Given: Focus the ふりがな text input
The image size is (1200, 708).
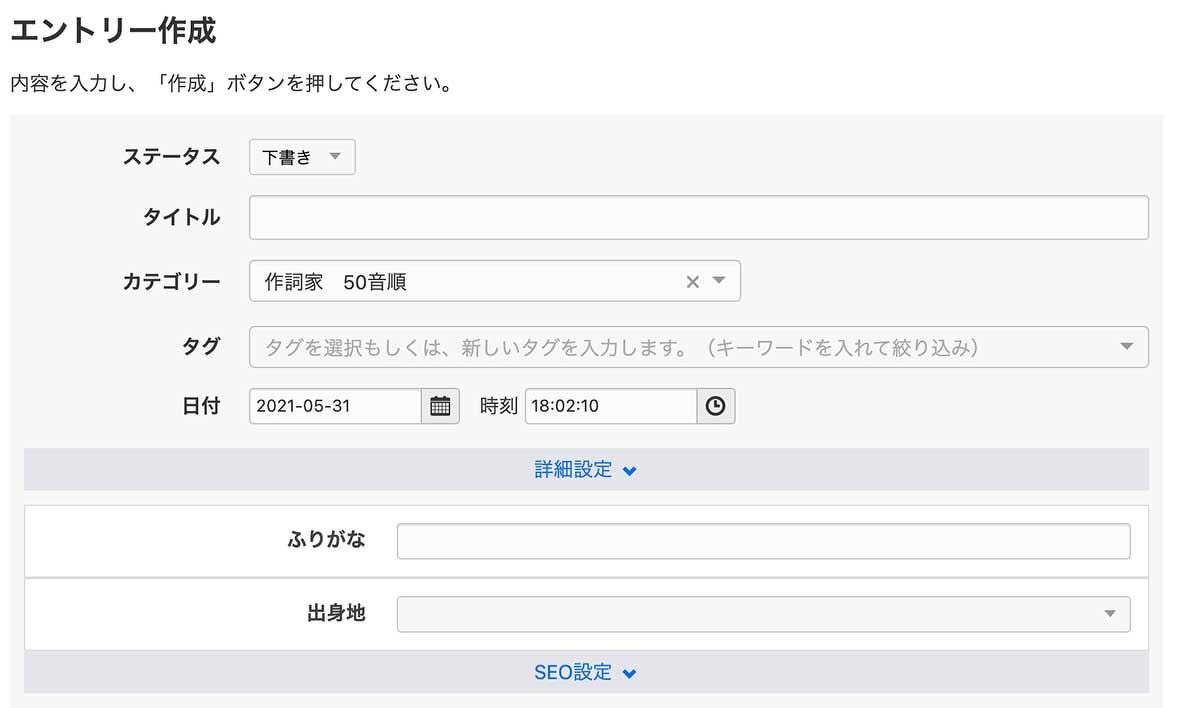Looking at the screenshot, I should pyautogui.click(x=763, y=541).
